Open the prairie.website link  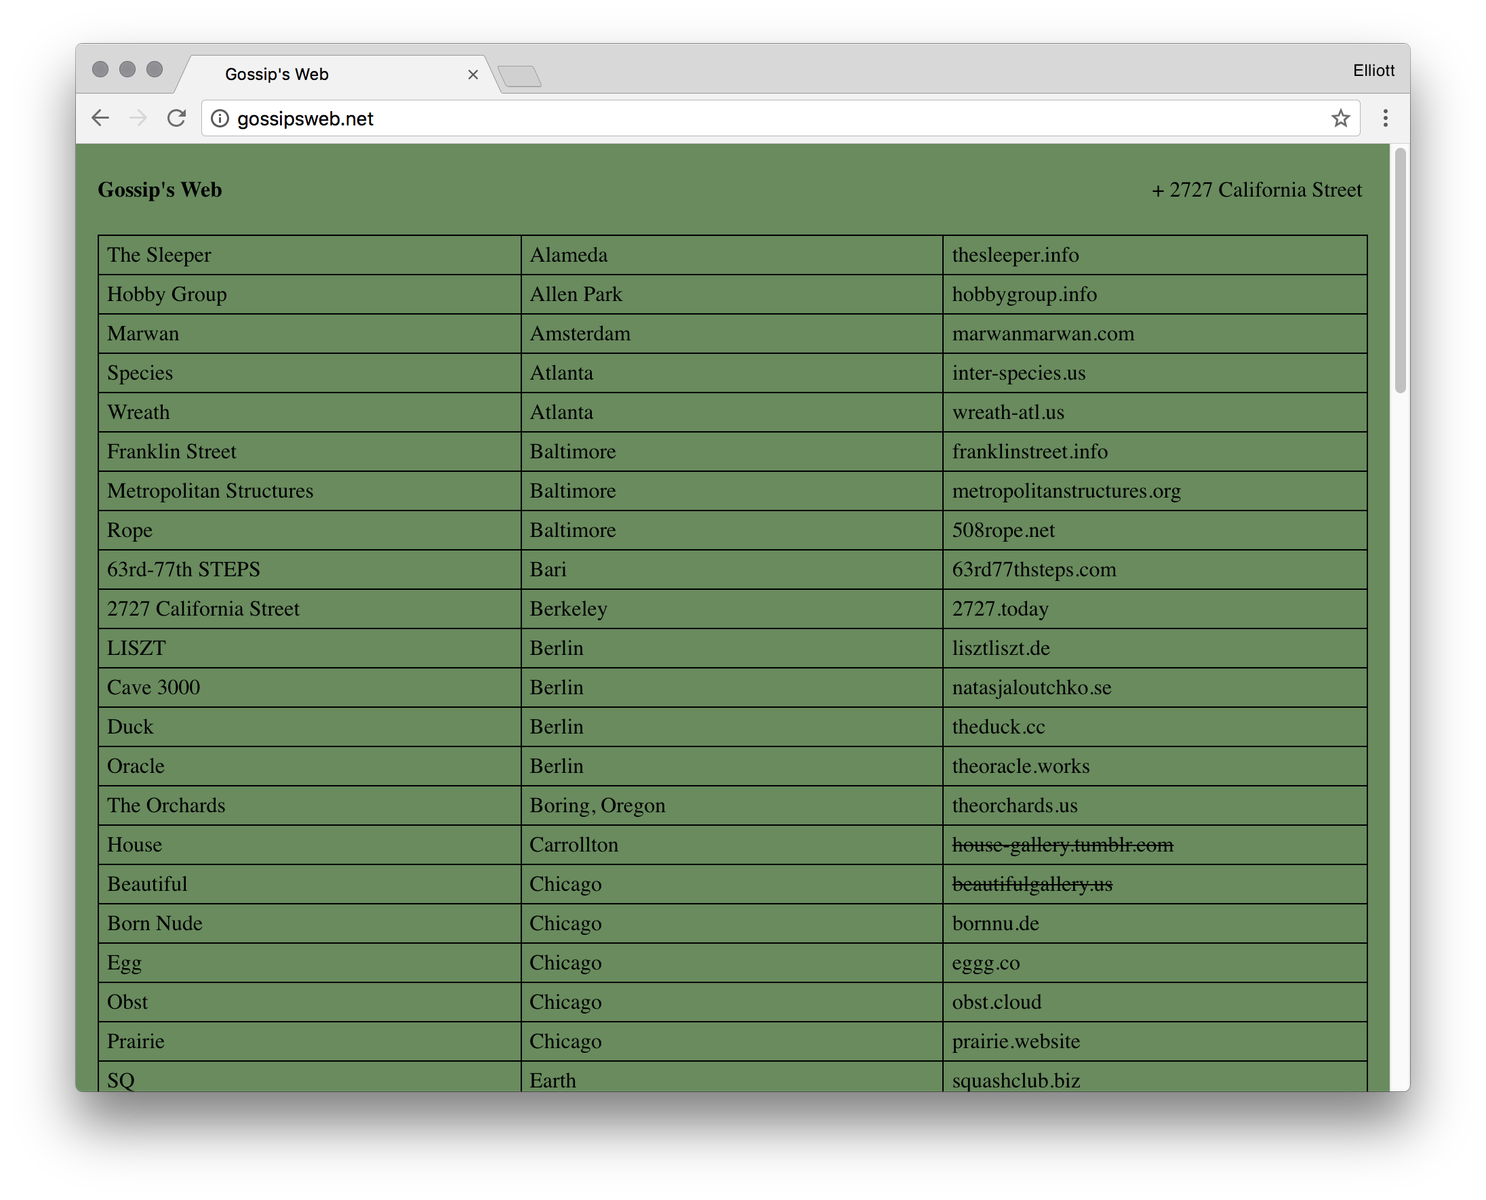[x=1015, y=1042]
